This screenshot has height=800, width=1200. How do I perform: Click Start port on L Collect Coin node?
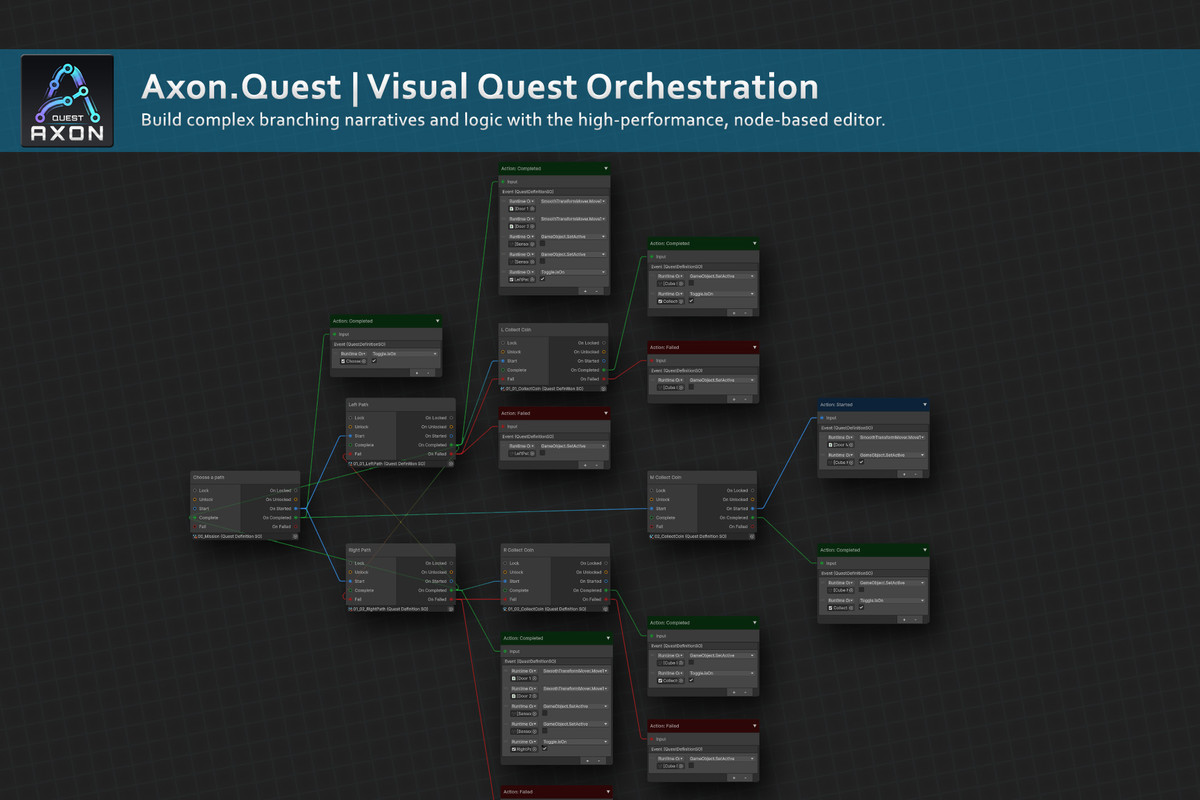point(503,361)
